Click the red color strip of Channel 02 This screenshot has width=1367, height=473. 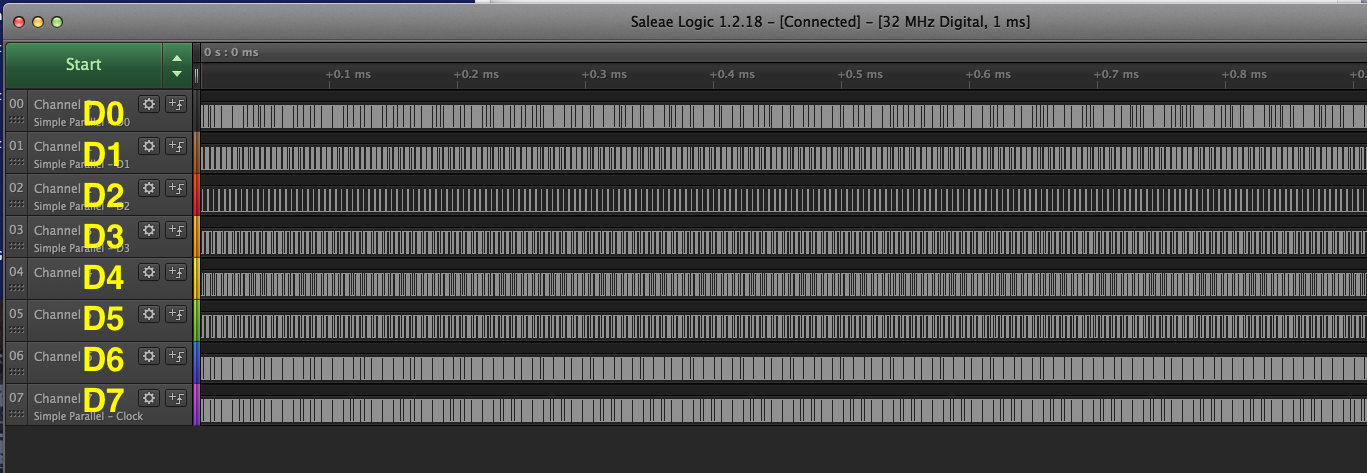pos(197,194)
